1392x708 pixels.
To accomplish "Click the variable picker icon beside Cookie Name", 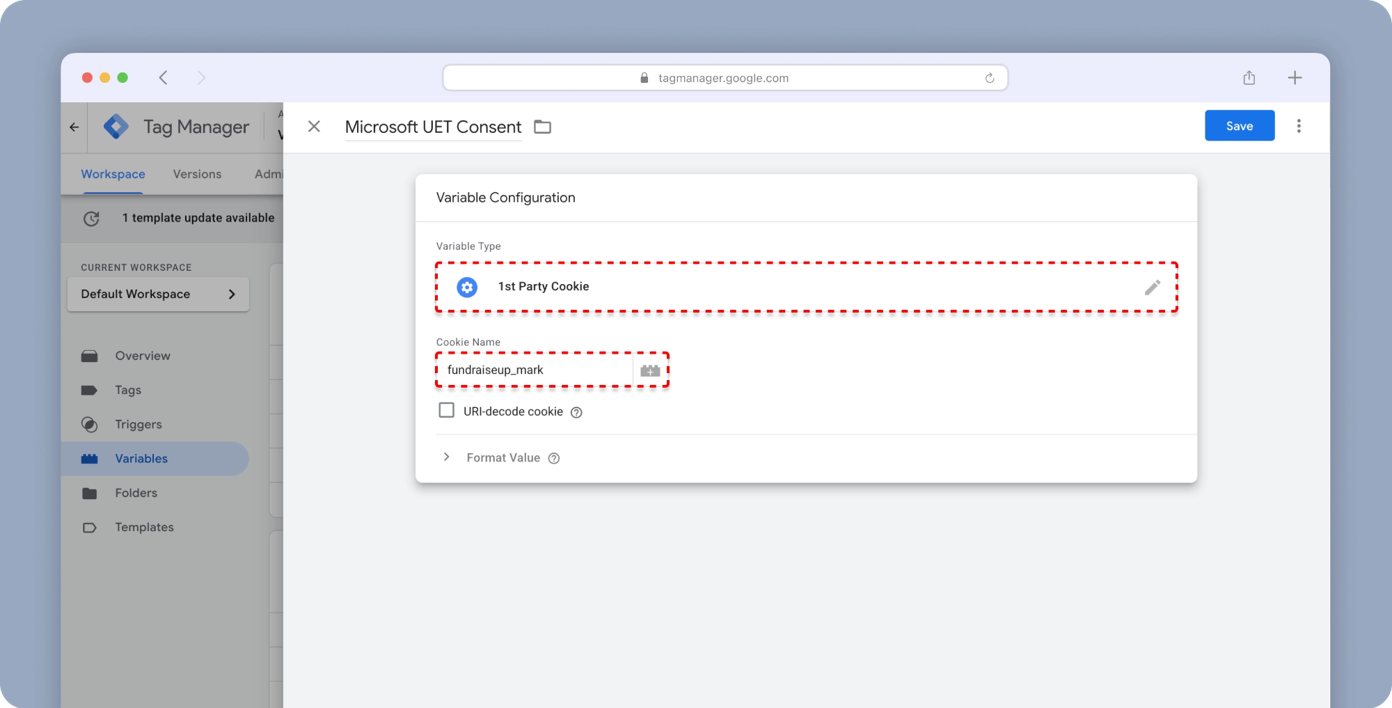I will (x=650, y=371).
